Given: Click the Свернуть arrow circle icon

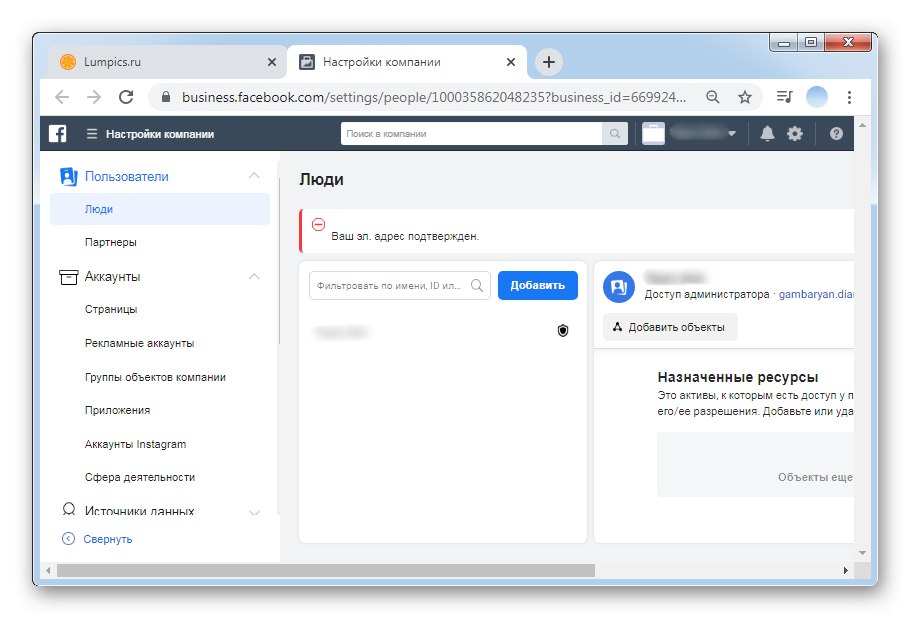Looking at the screenshot, I should pos(69,539).
